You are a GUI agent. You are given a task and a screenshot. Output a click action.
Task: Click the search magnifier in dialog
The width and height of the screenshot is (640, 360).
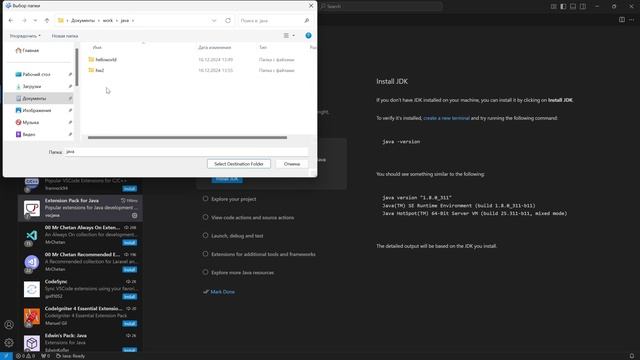307,20
